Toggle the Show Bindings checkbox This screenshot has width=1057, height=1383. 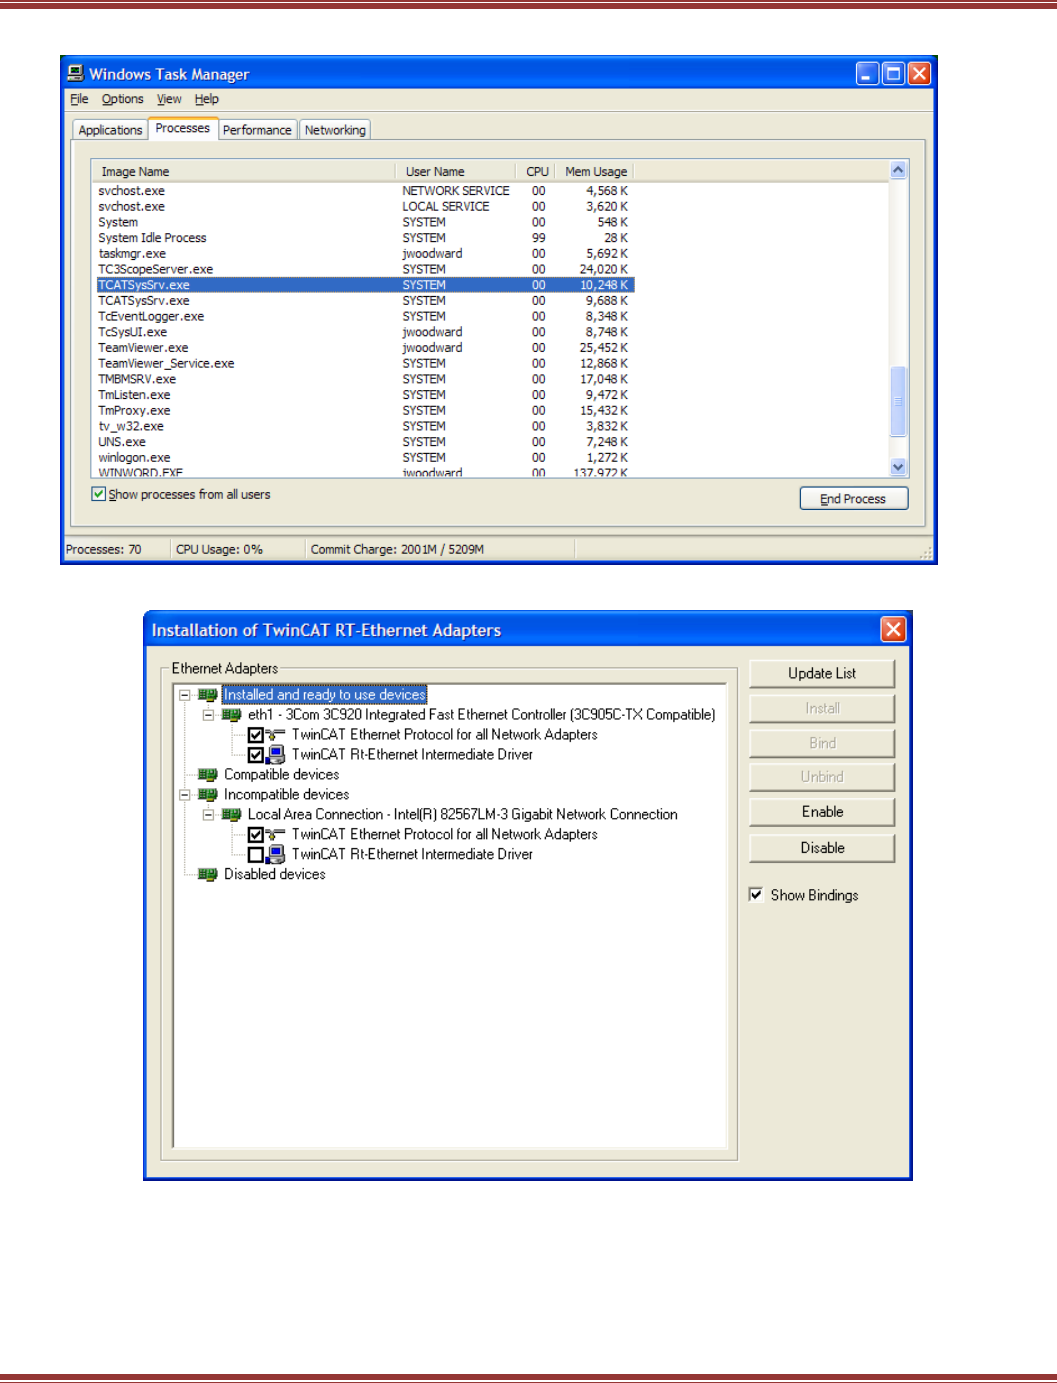pos(756,894)
